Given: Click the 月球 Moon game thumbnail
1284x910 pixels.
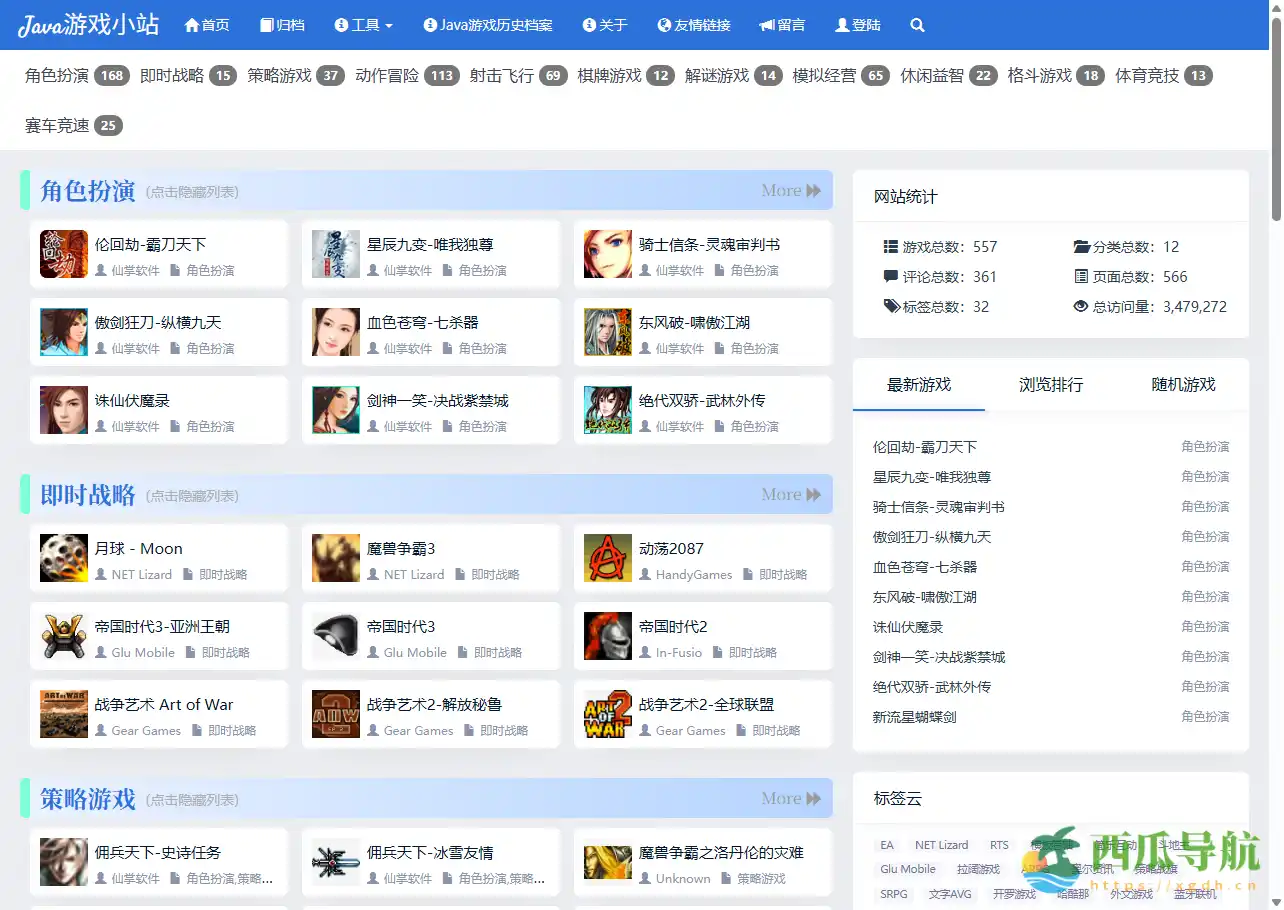Looking at the screenshot, I should tap(63, 559).
